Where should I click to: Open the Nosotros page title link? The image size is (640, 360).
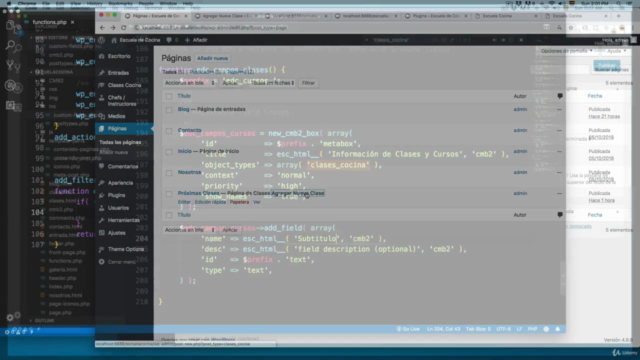[189, 172]
